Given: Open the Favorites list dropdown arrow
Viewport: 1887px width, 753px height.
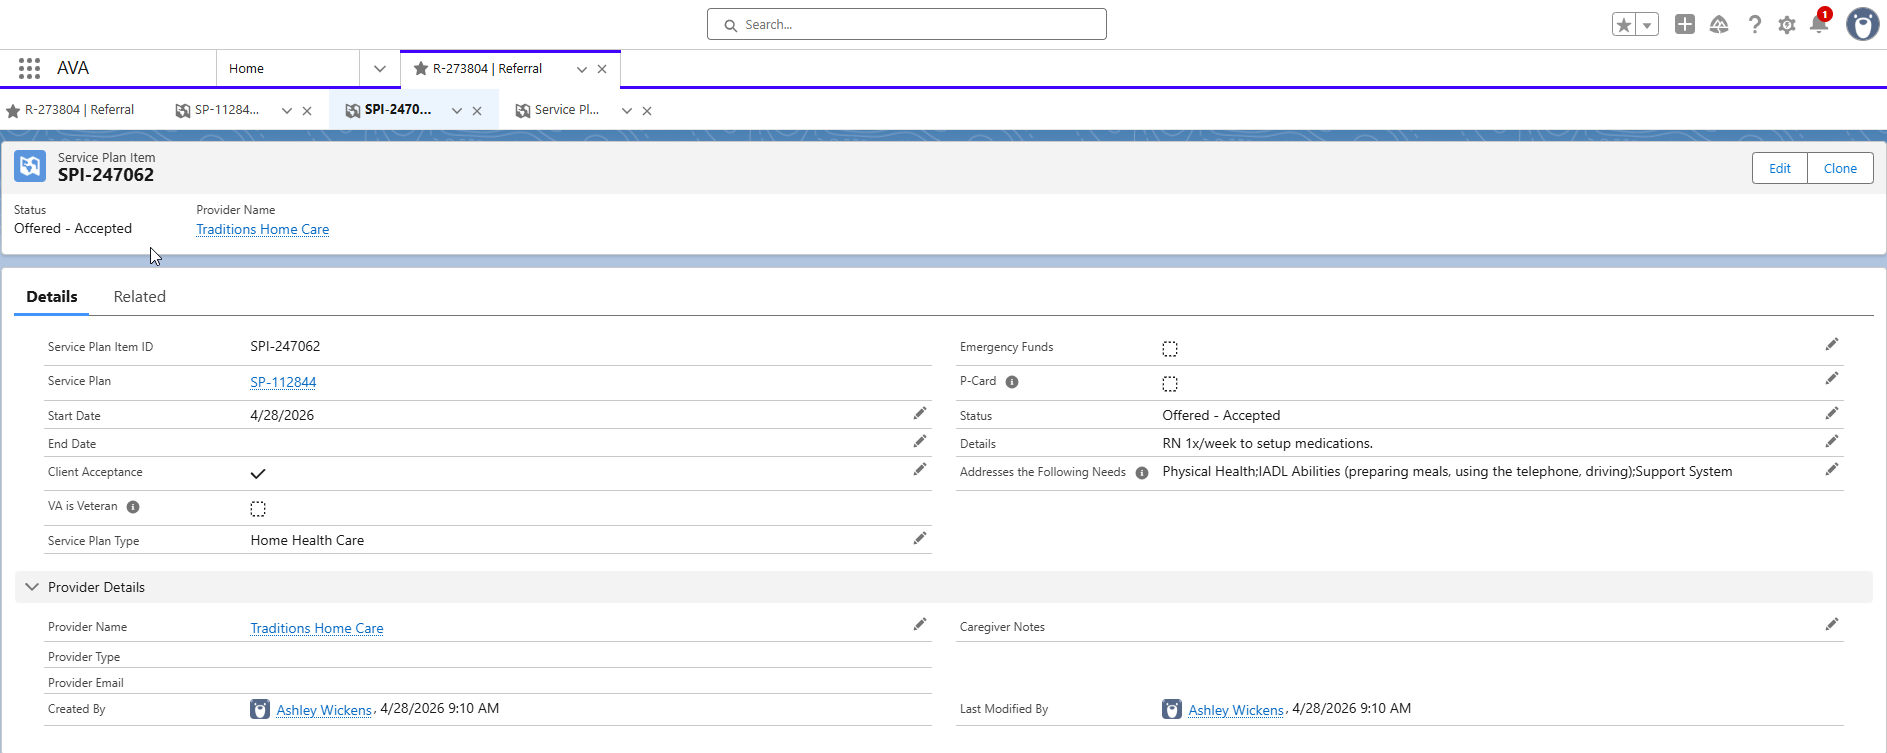Looking at the screenshot, I should pyautogui.click(x=1647, y=25).
